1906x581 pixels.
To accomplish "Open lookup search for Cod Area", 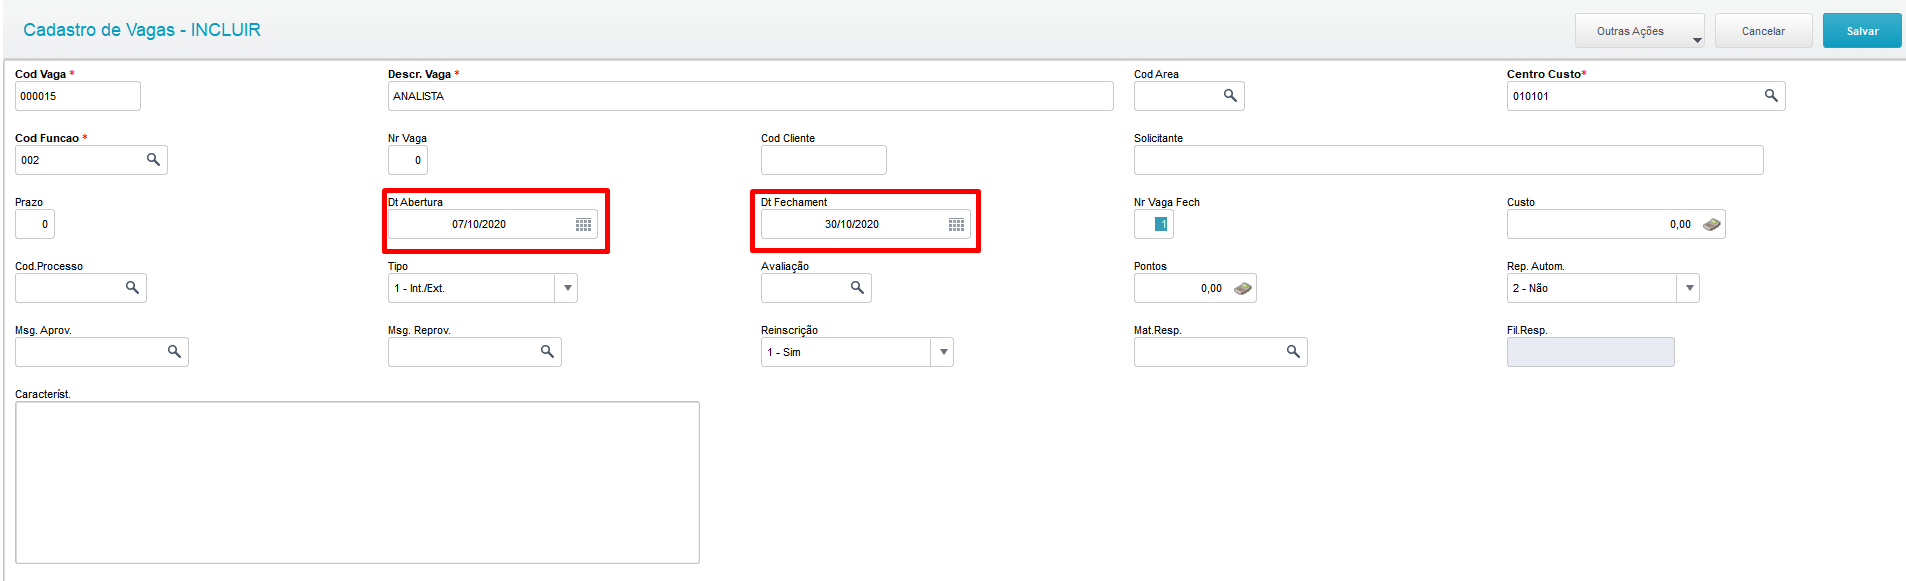I will [x=1230, y=96].
